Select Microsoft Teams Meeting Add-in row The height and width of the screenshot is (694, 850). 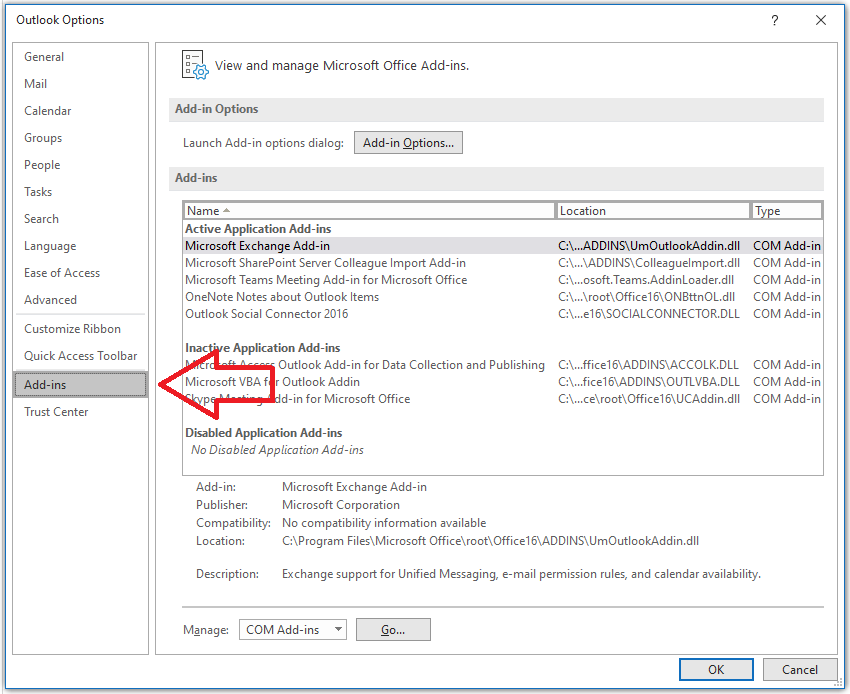point(502,280)
